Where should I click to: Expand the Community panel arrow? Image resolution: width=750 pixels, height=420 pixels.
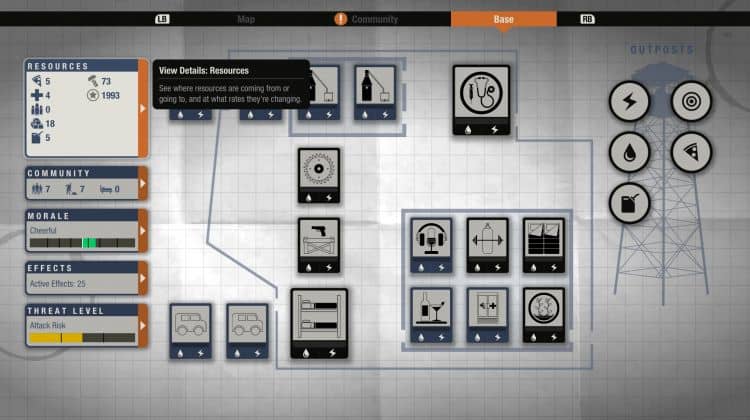pyautogui.click(x=143, y=183)
